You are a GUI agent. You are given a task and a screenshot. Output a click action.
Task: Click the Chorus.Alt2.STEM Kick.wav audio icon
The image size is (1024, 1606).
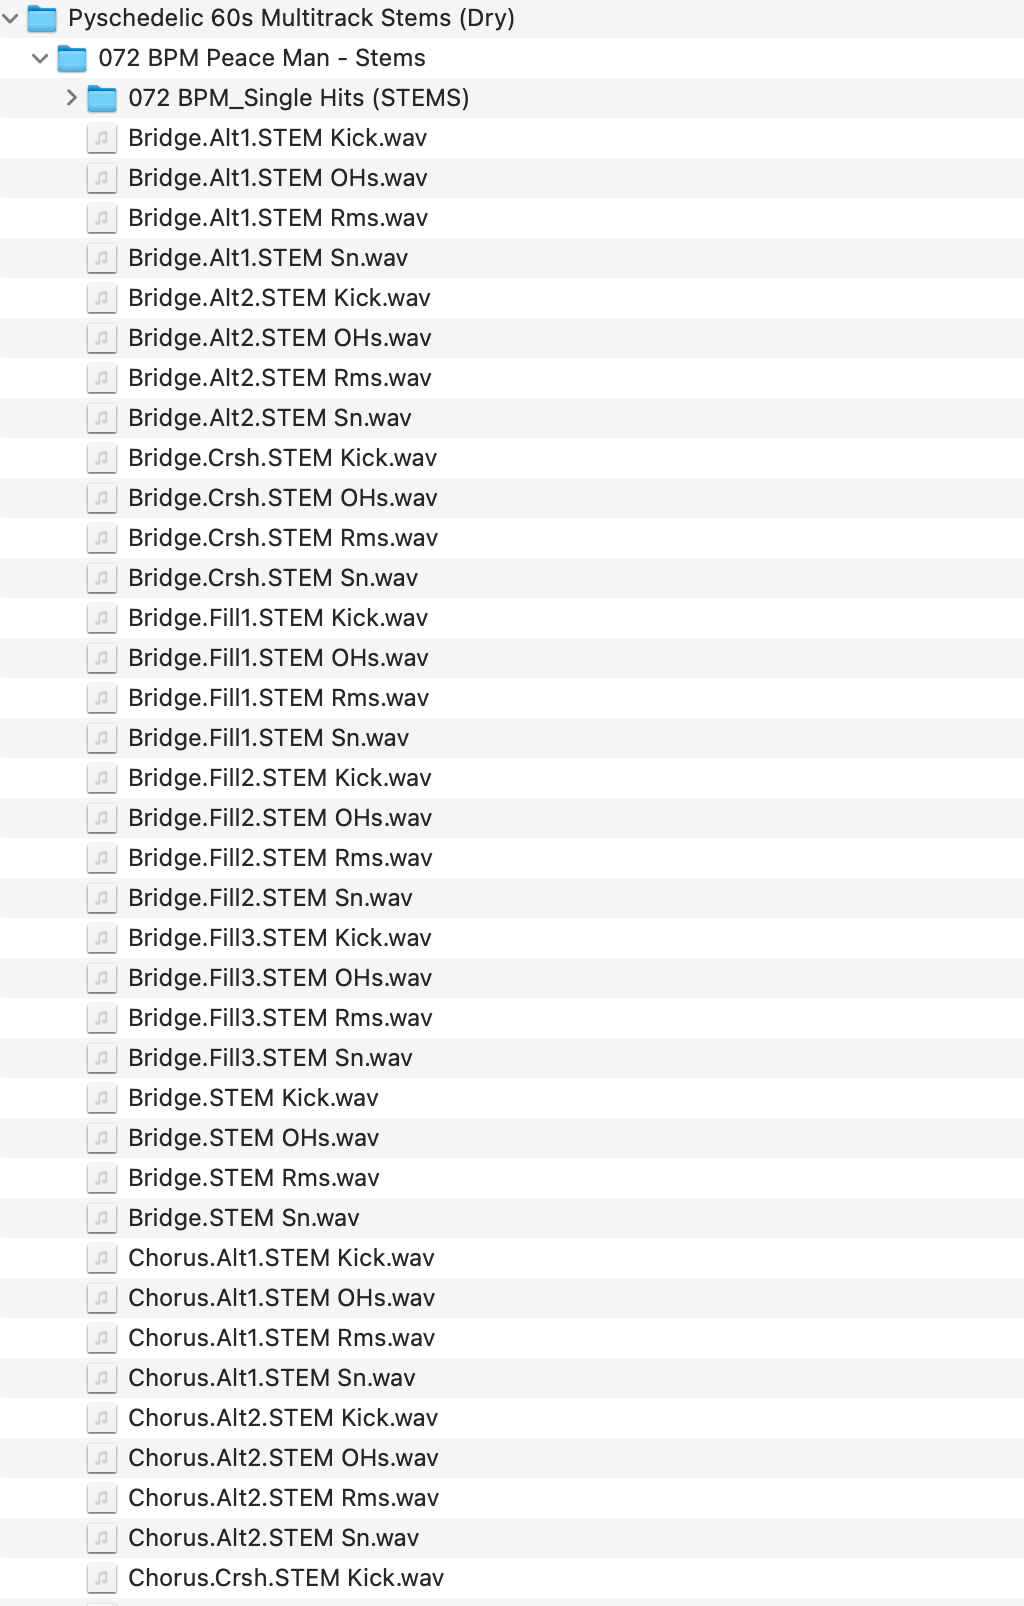[101, 1418]
